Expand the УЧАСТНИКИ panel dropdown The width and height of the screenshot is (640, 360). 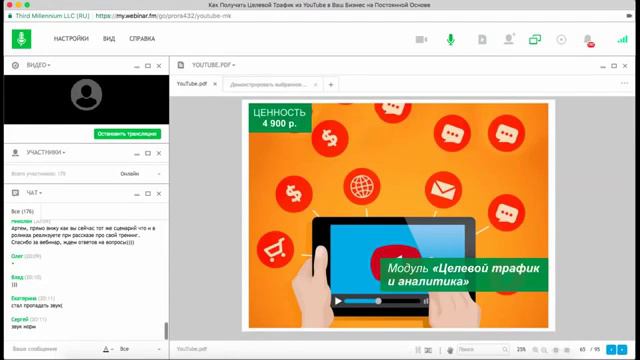pyautogui.click(x=46, y=153)
